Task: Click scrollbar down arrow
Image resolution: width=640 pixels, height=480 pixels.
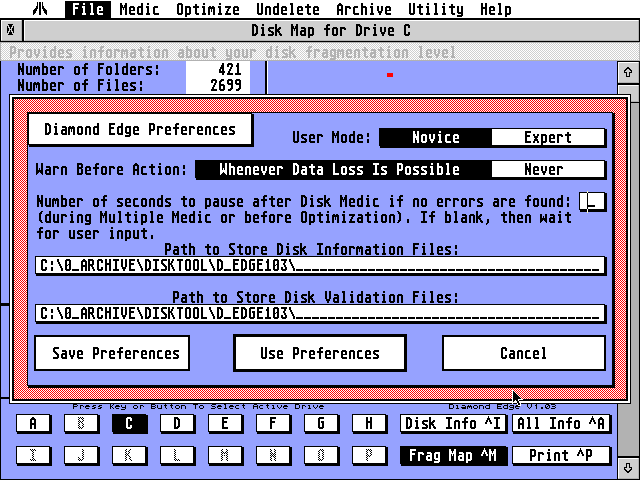Action: point(628,468)
